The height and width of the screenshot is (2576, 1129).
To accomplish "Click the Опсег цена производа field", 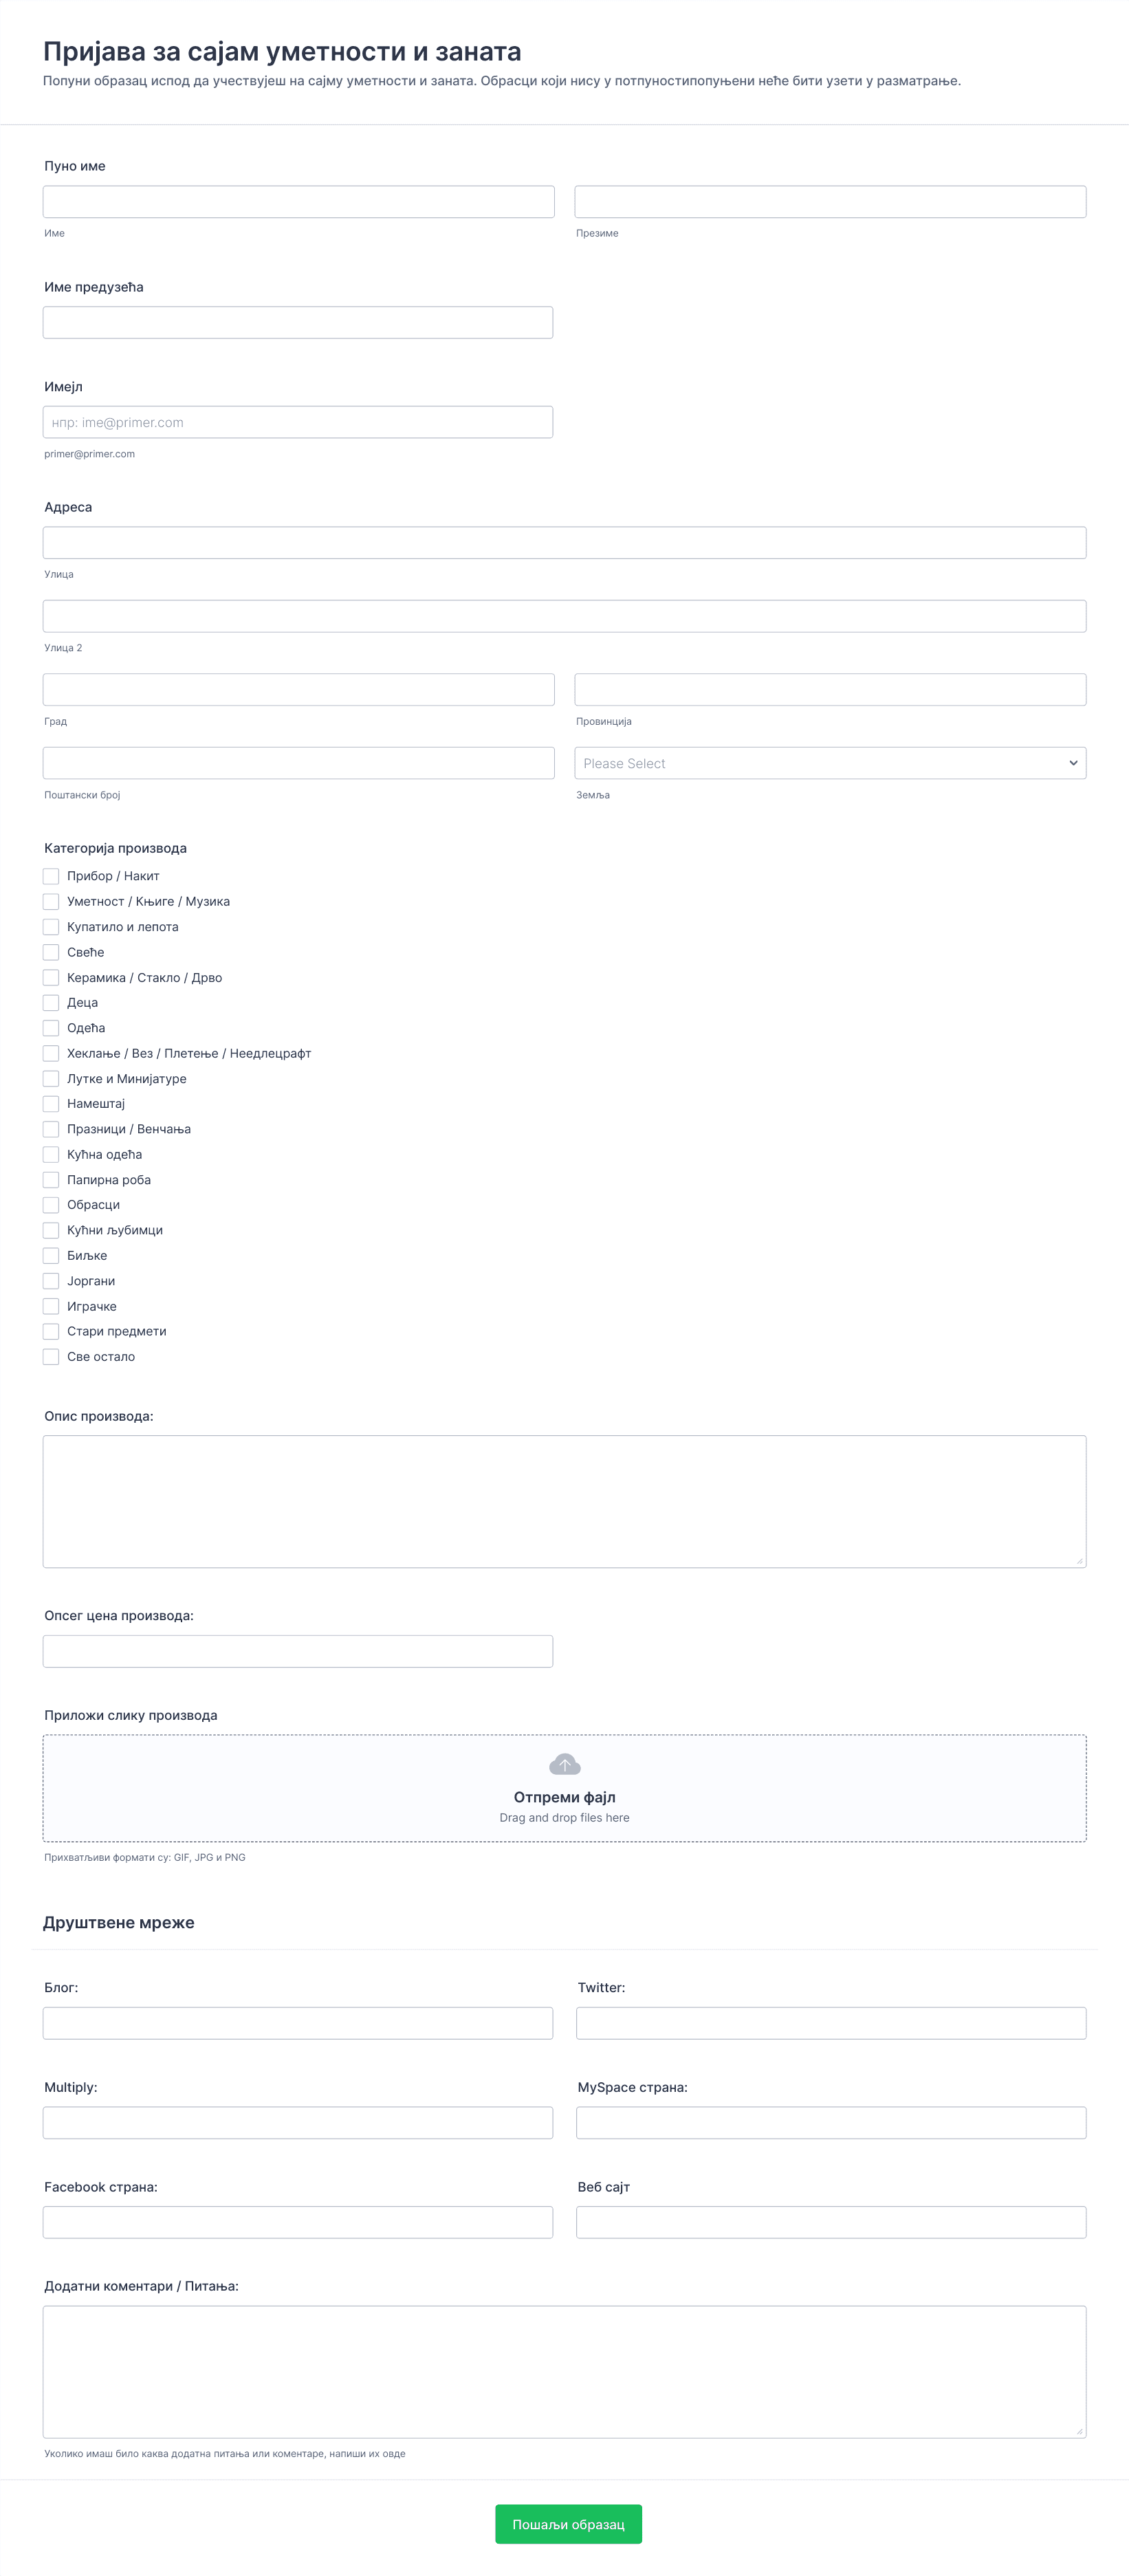I will click(x=298, y=1651).
